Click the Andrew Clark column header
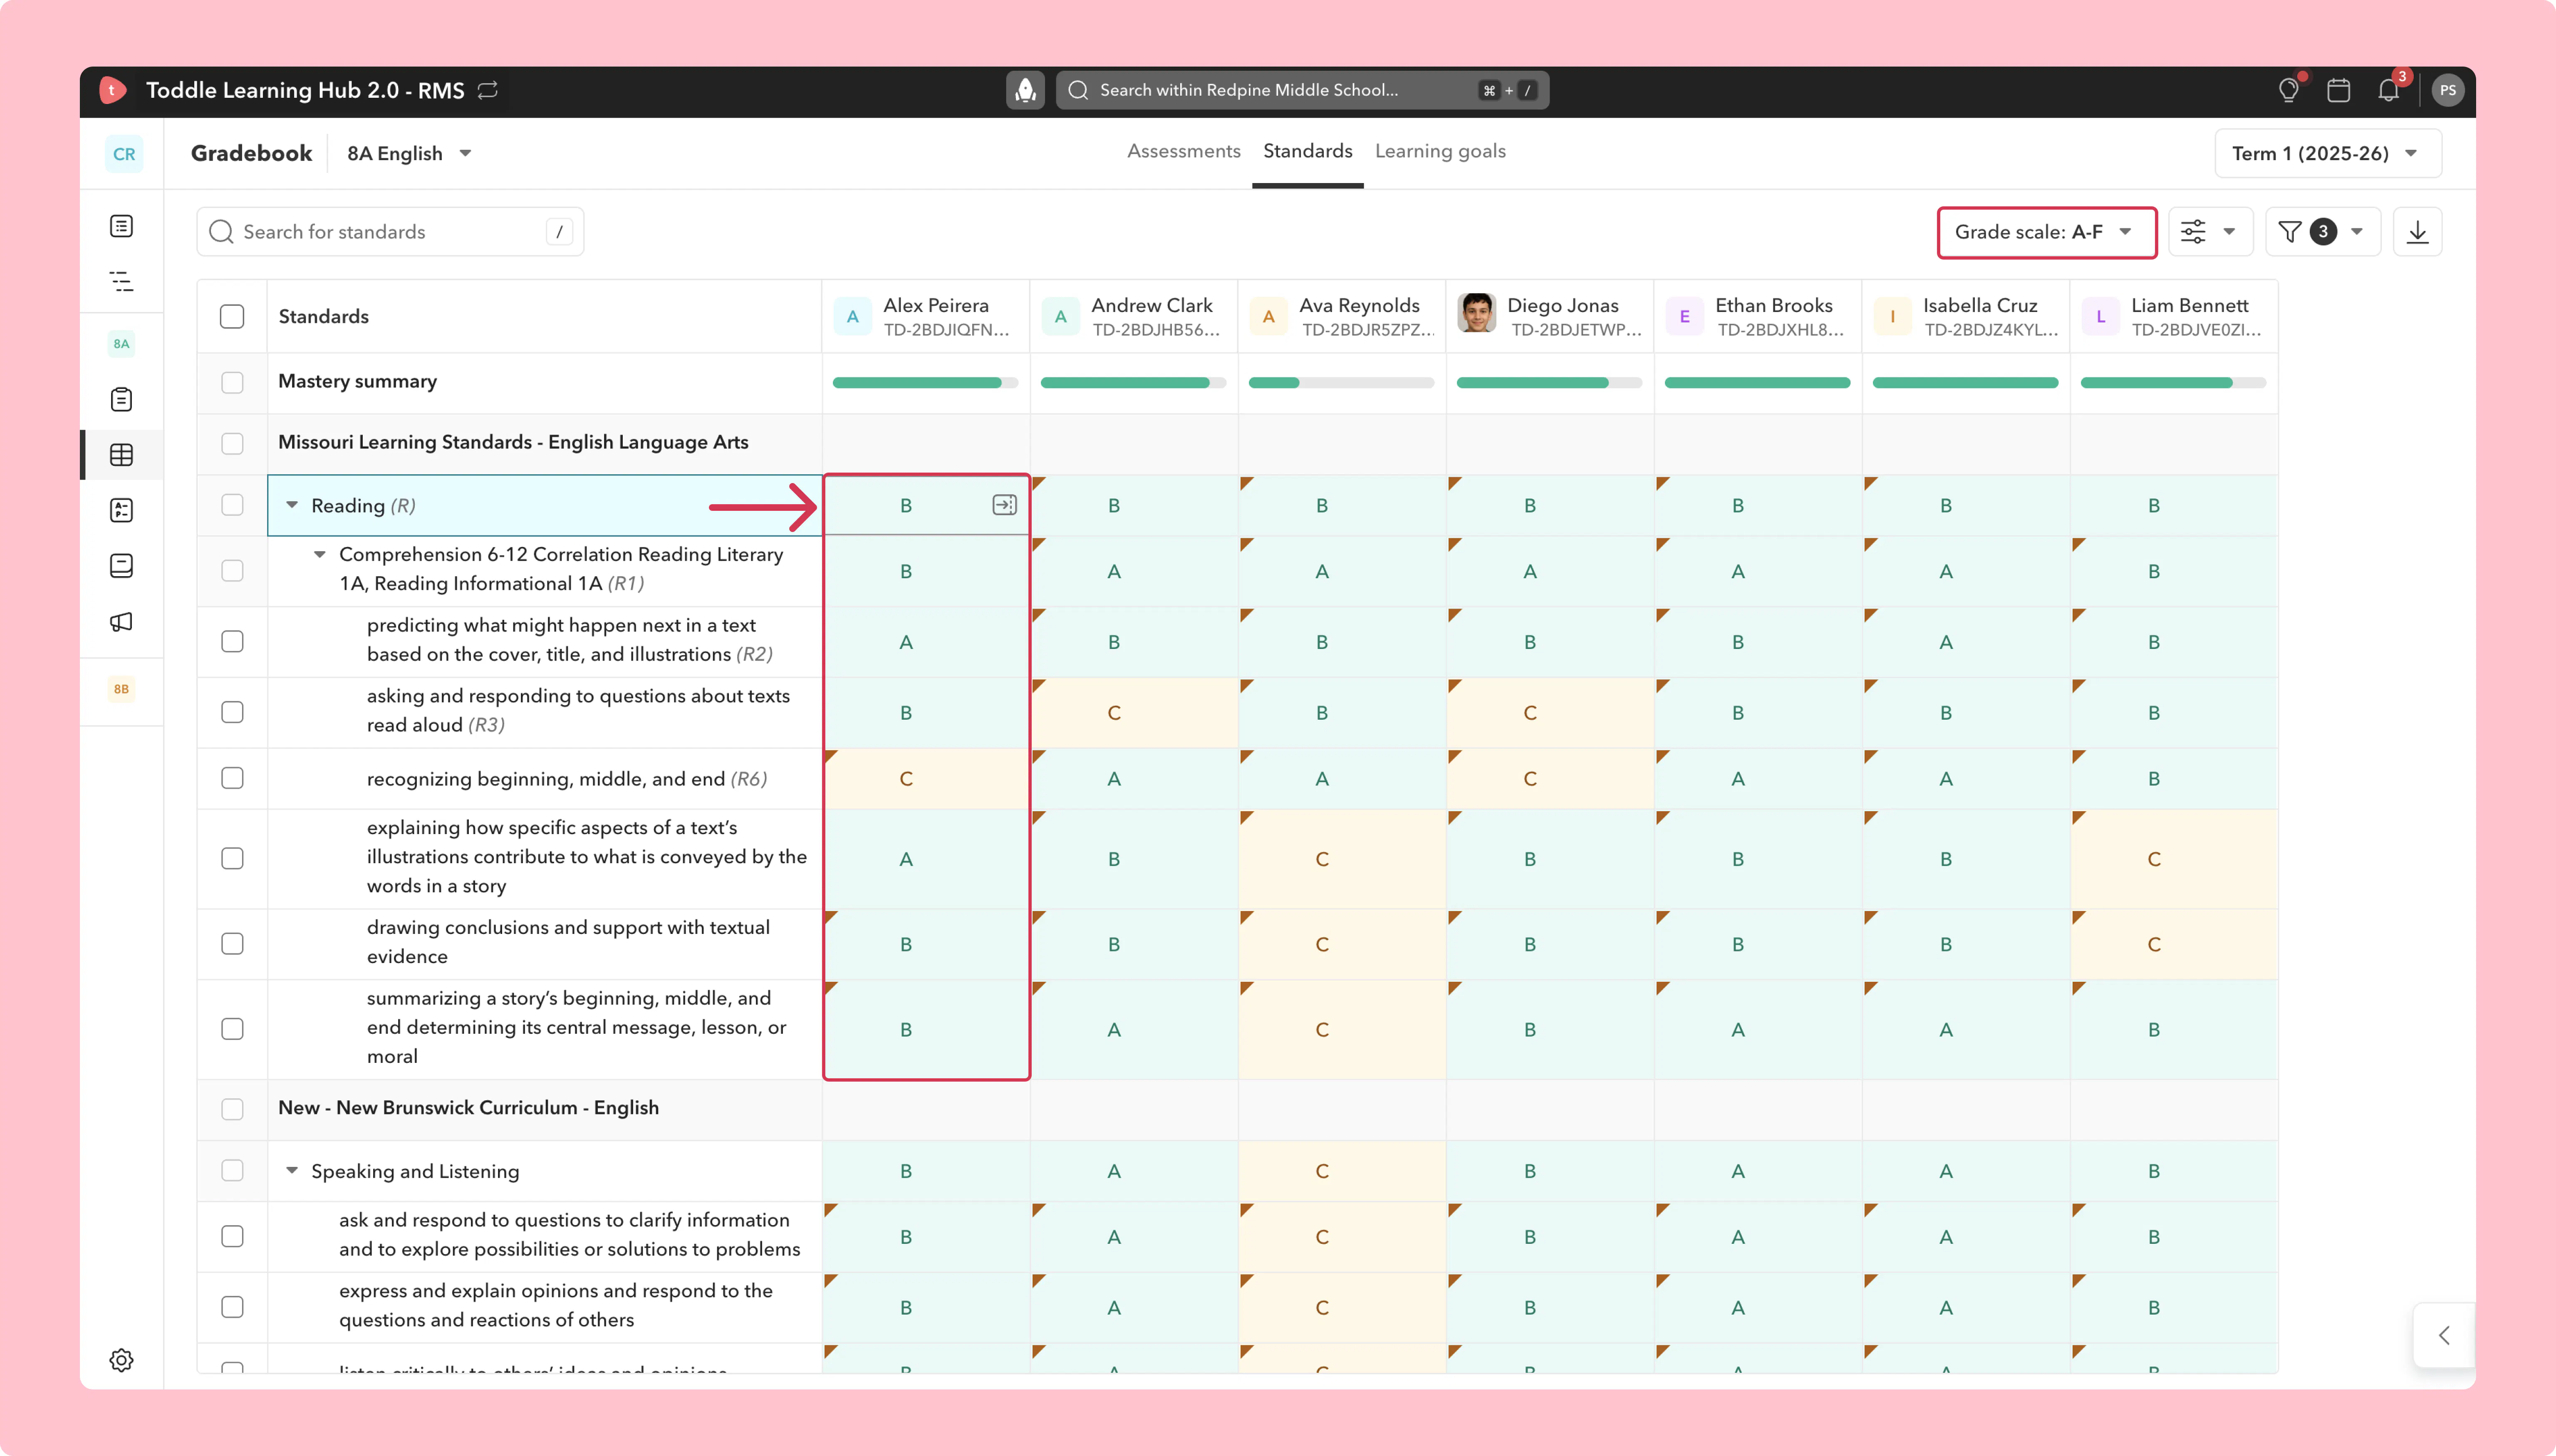 pos(1134,316)
